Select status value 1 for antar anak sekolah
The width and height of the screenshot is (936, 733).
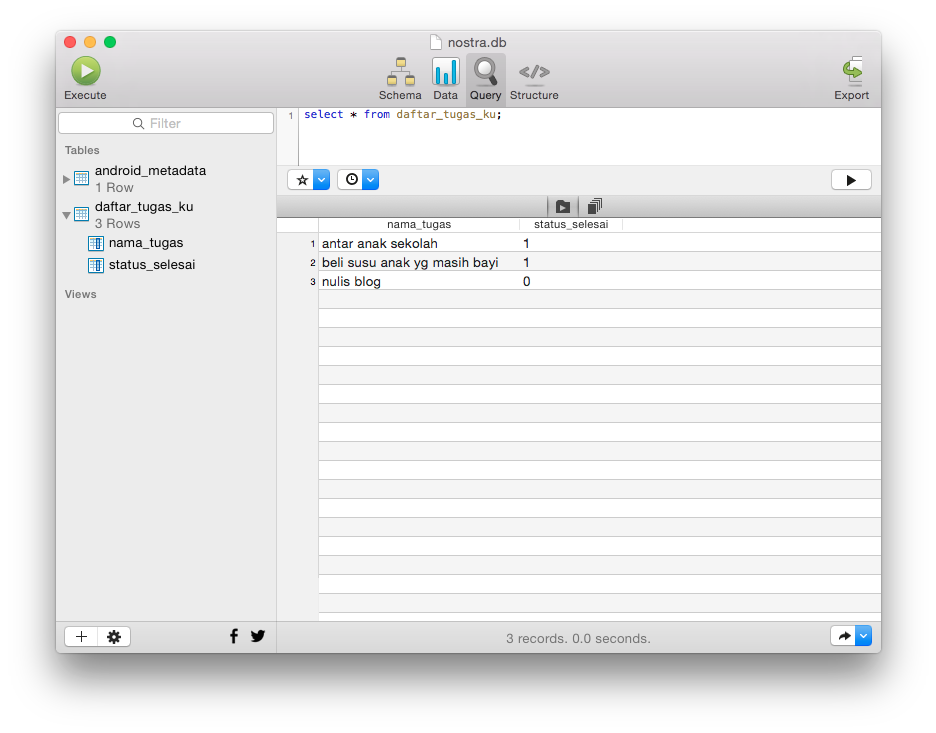click(x=526, y=244)
